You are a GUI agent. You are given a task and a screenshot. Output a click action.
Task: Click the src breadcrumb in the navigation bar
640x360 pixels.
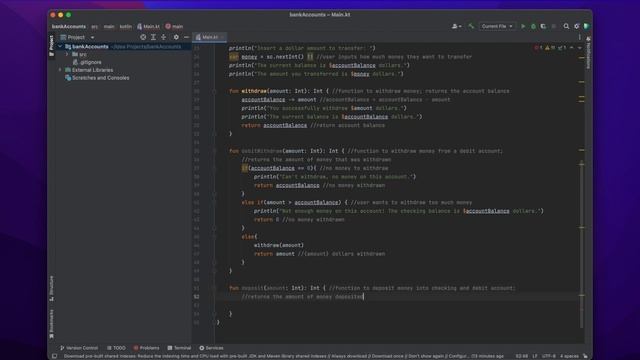[94, 27]
